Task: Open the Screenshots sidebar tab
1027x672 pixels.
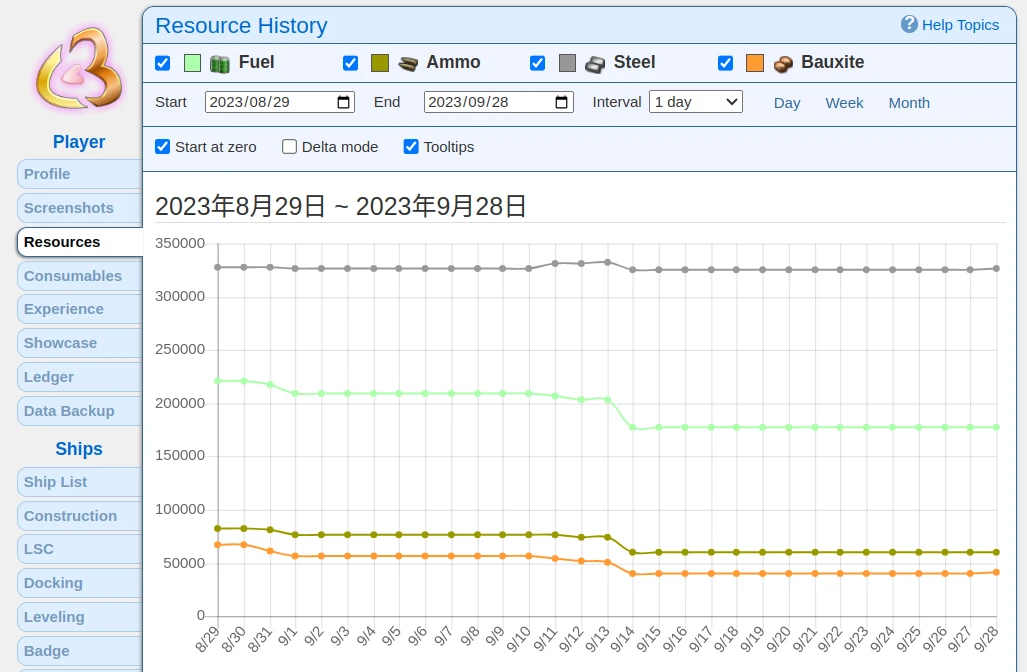Action: tap(80, 208)
